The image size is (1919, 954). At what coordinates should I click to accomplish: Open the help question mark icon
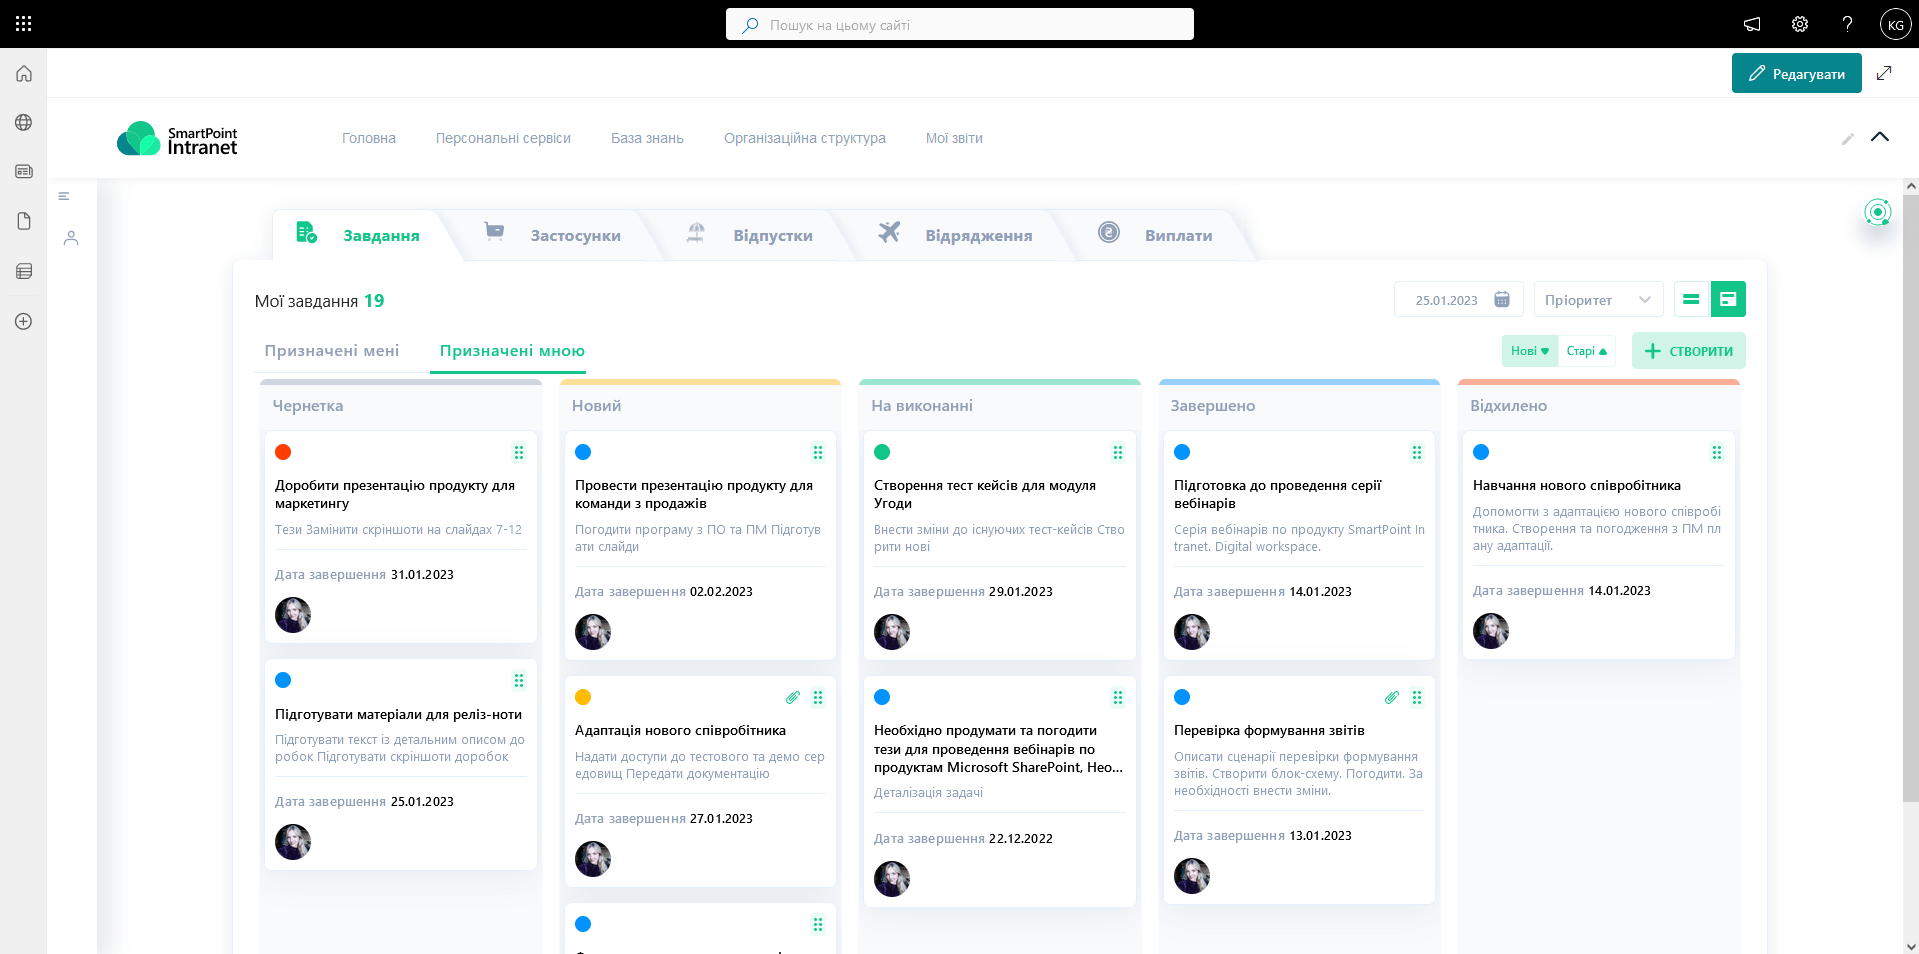[1847, 24]
